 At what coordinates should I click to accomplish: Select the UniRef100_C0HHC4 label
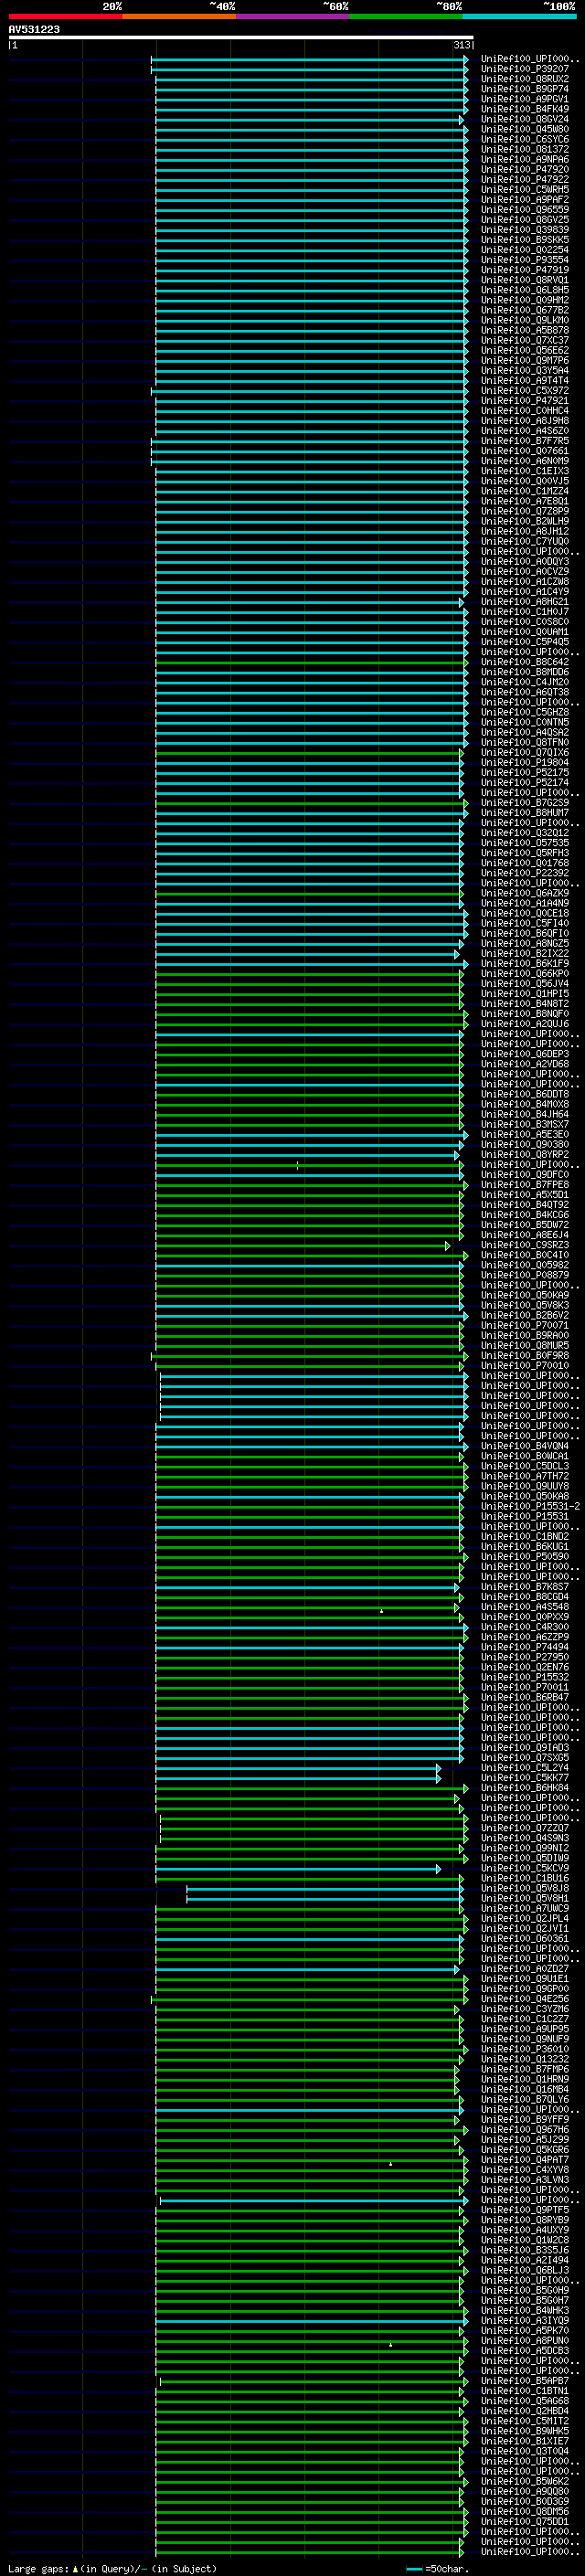tap(525, 411)
